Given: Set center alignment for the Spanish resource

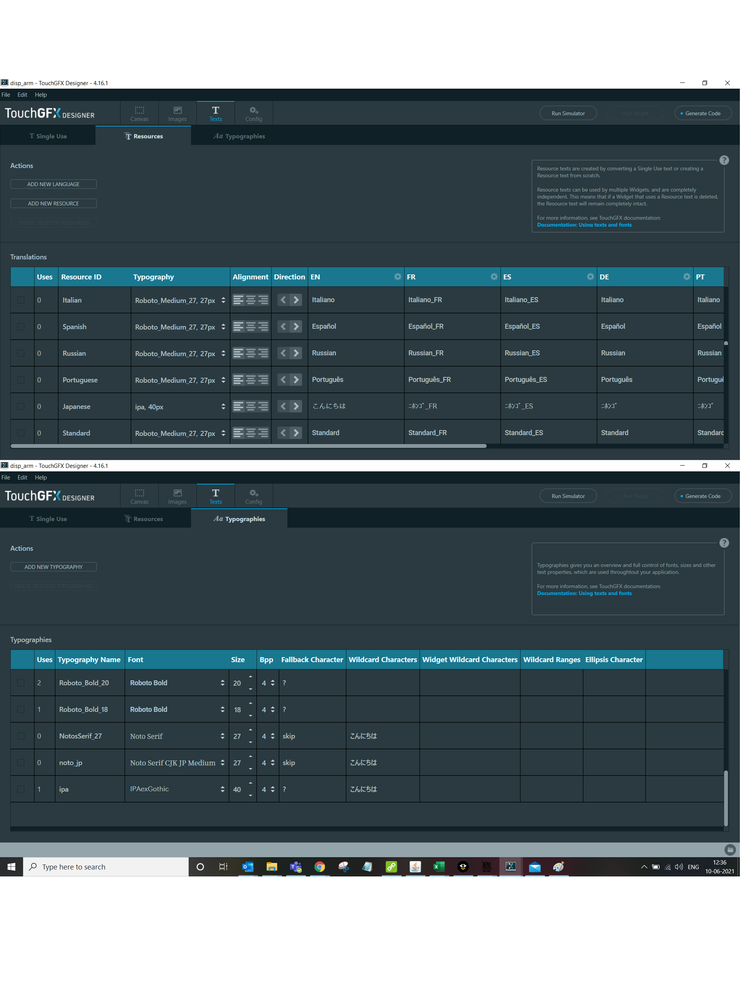Looking at the screenshot, I should [x=250, y=326].
